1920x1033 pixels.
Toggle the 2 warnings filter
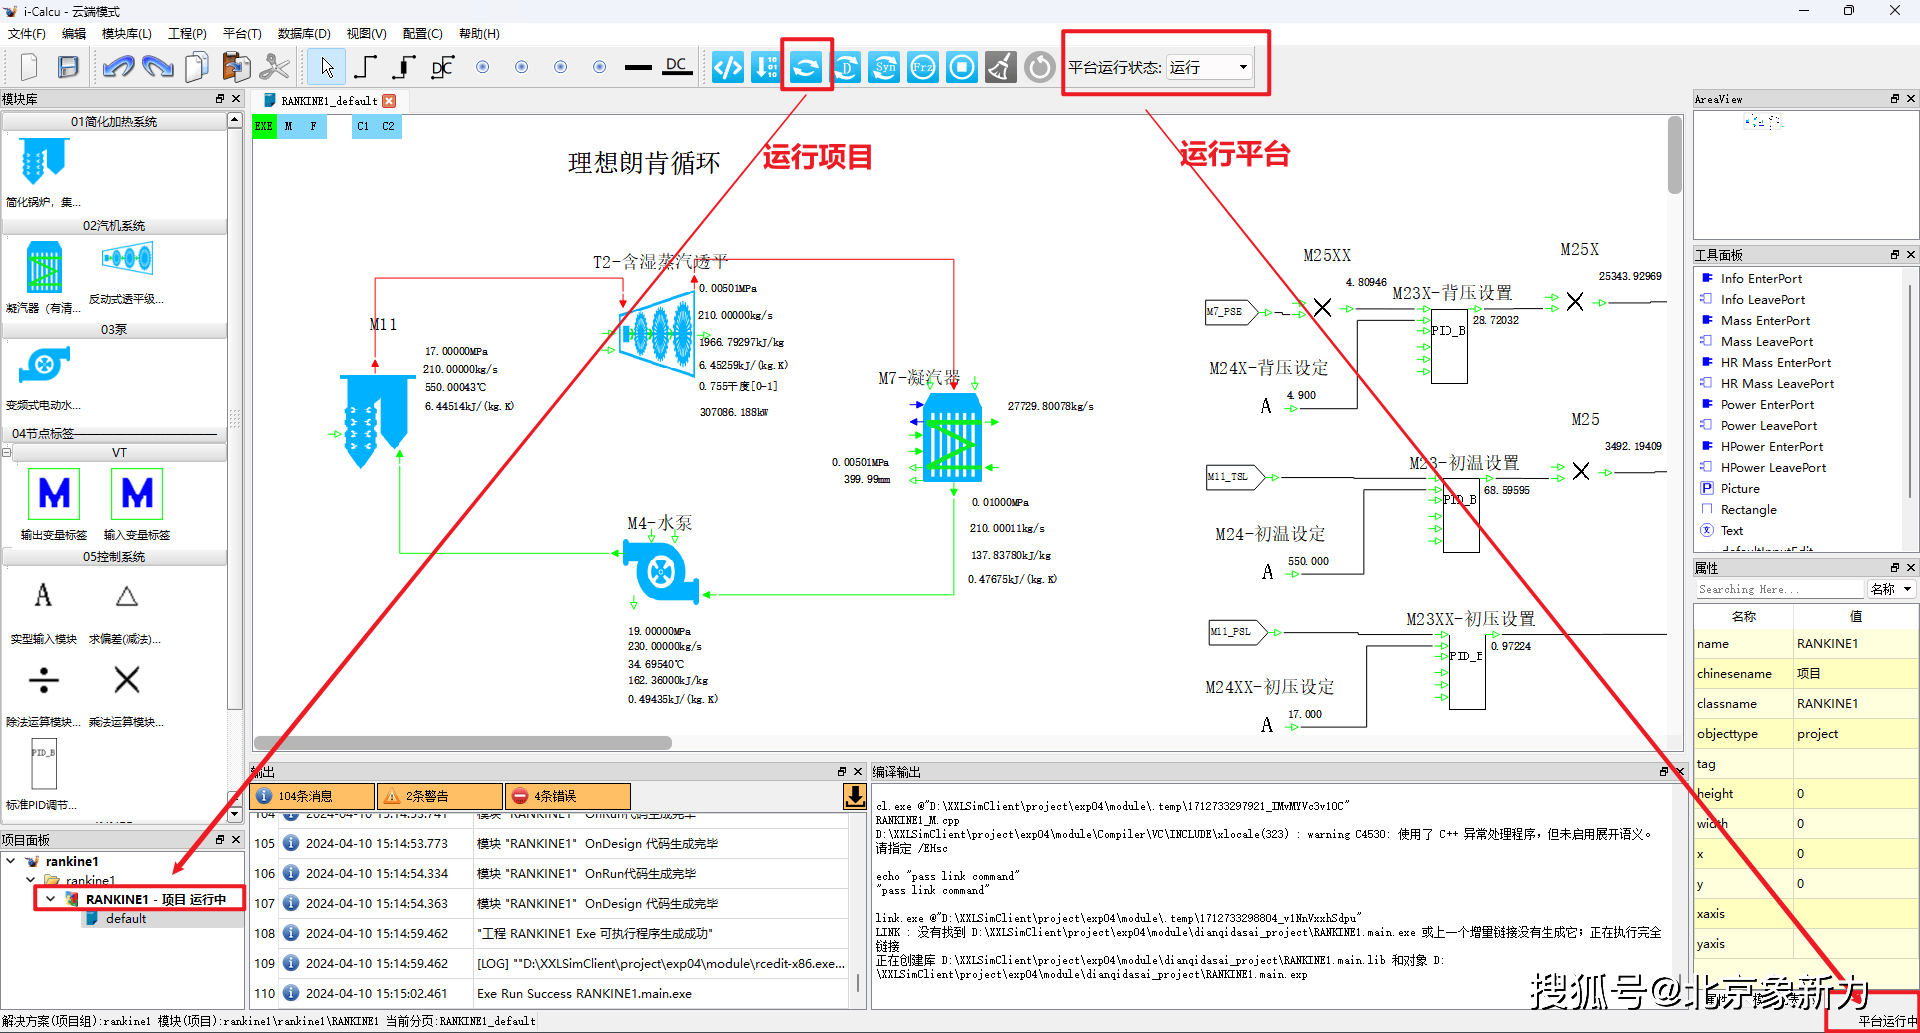(440, 796)
